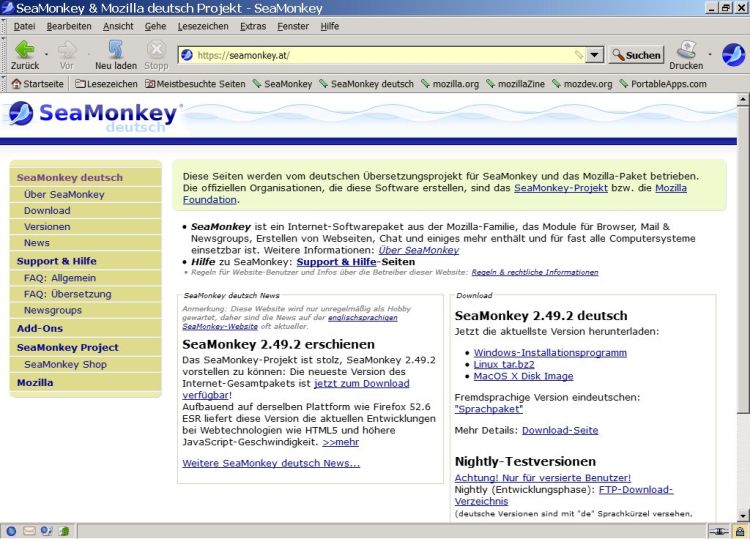Screen dimensions: 750x539
Task: Open the URL history dropdown arrow
Action: click(x=594, y=55)
